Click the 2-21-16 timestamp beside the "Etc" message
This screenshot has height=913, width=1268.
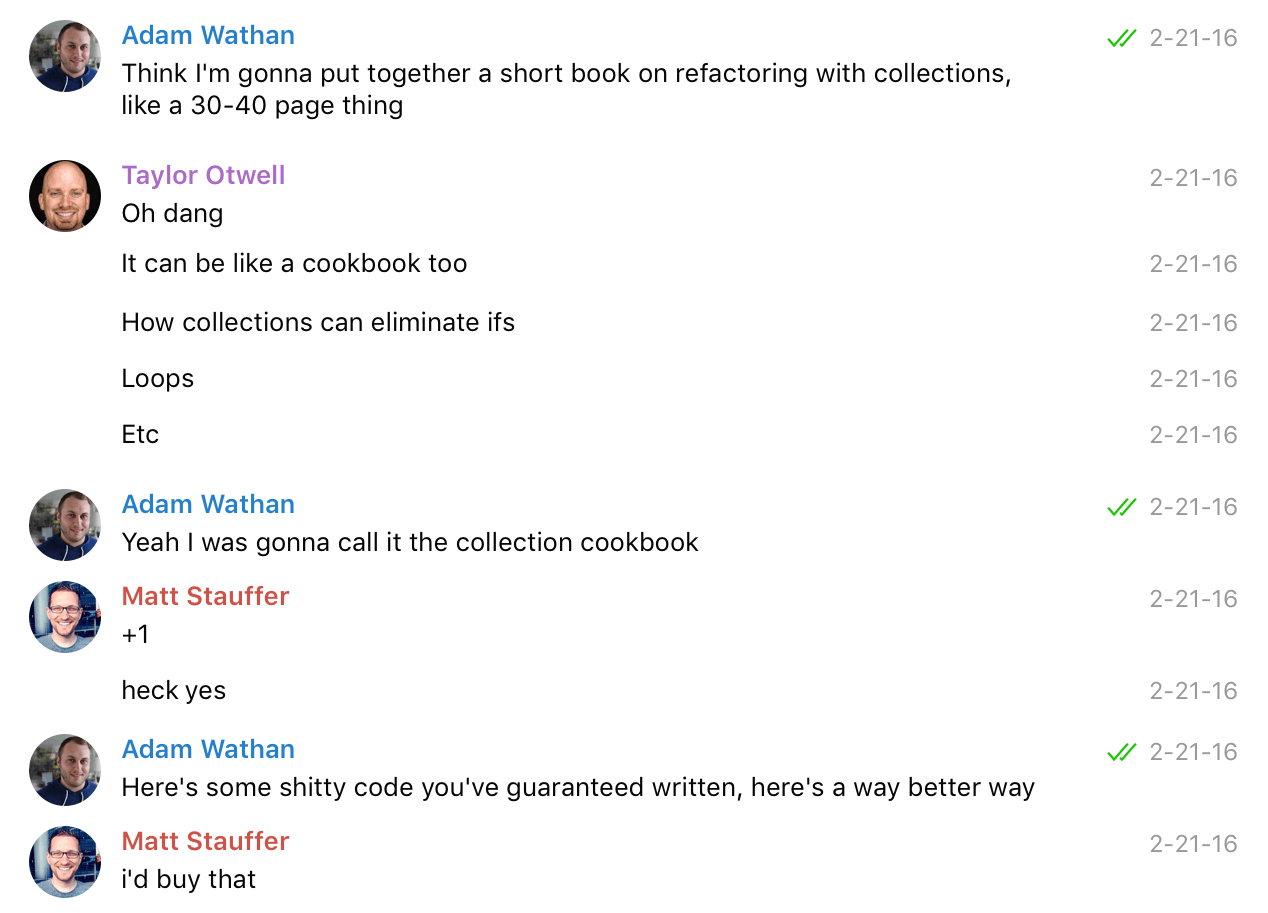1193,435
